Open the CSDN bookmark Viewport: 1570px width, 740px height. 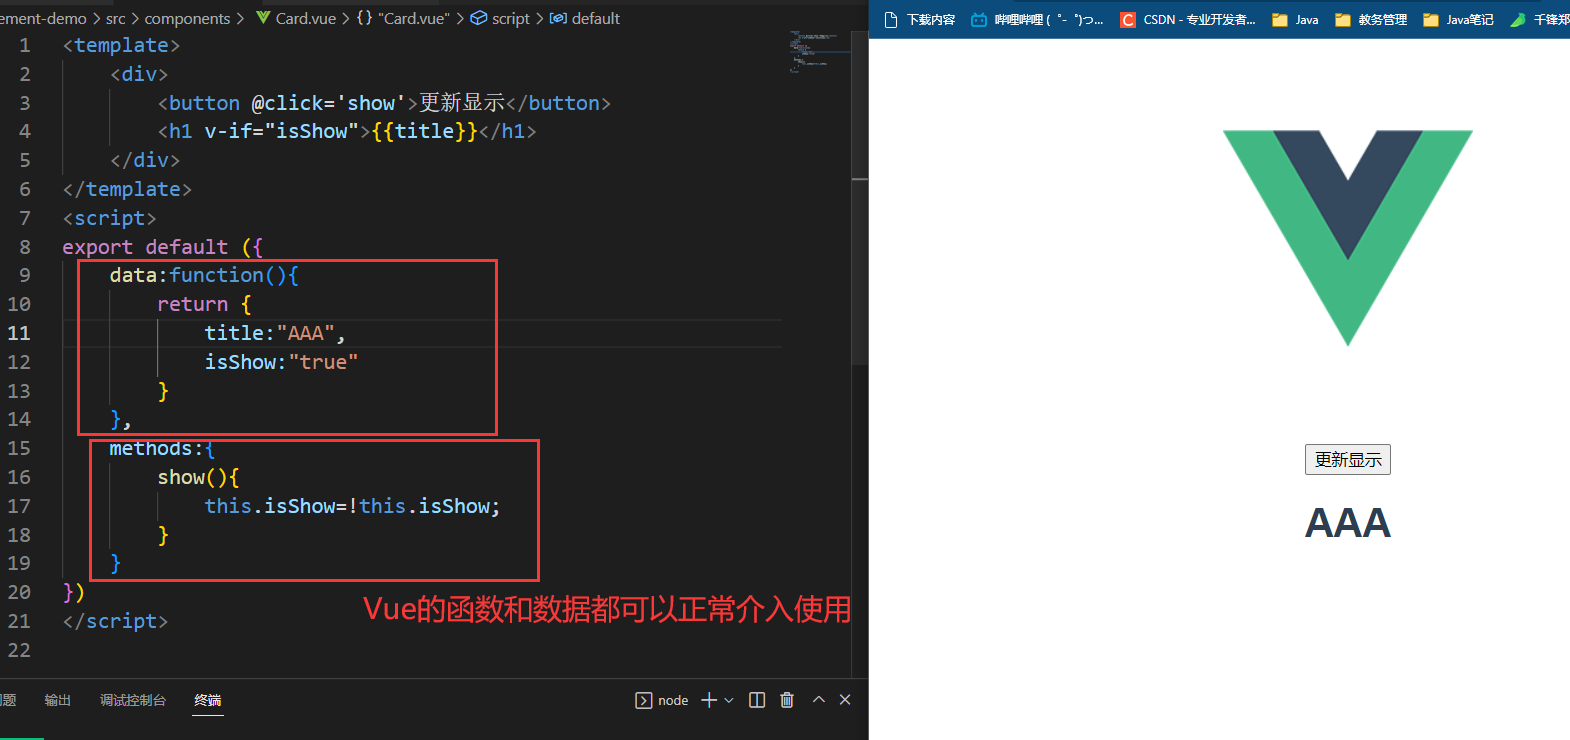[1188, 19]
